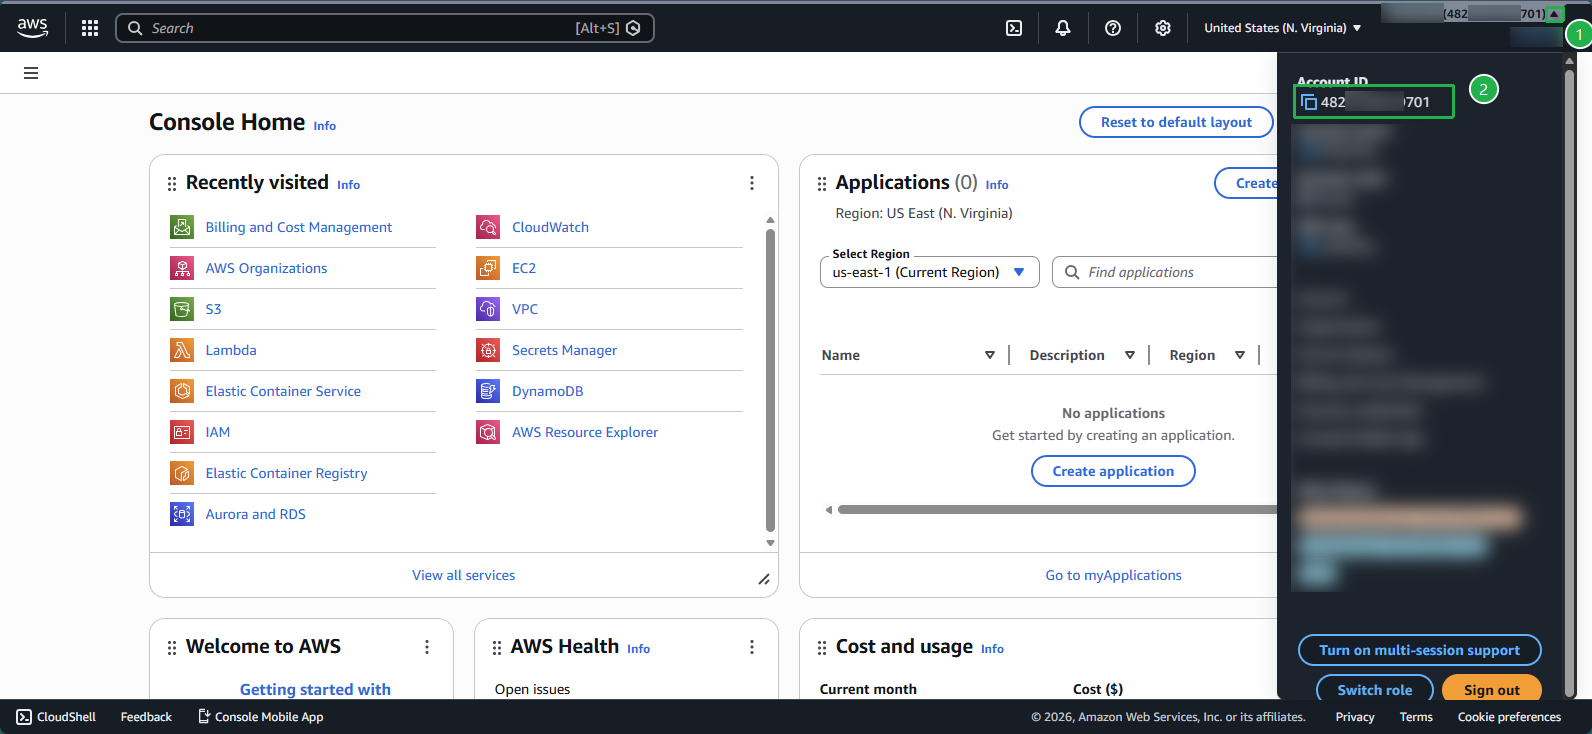Collapse the account menu arrow at top right
1592x734 pixels.
[1554, 14]
